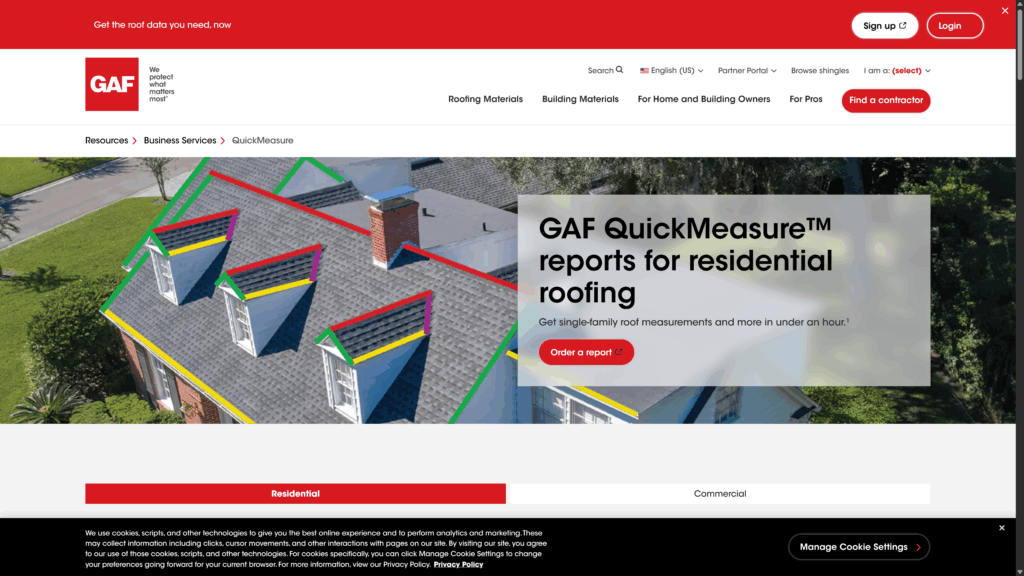
Task: Open the Partner Portal dropdown
Action: coord(747,70)
